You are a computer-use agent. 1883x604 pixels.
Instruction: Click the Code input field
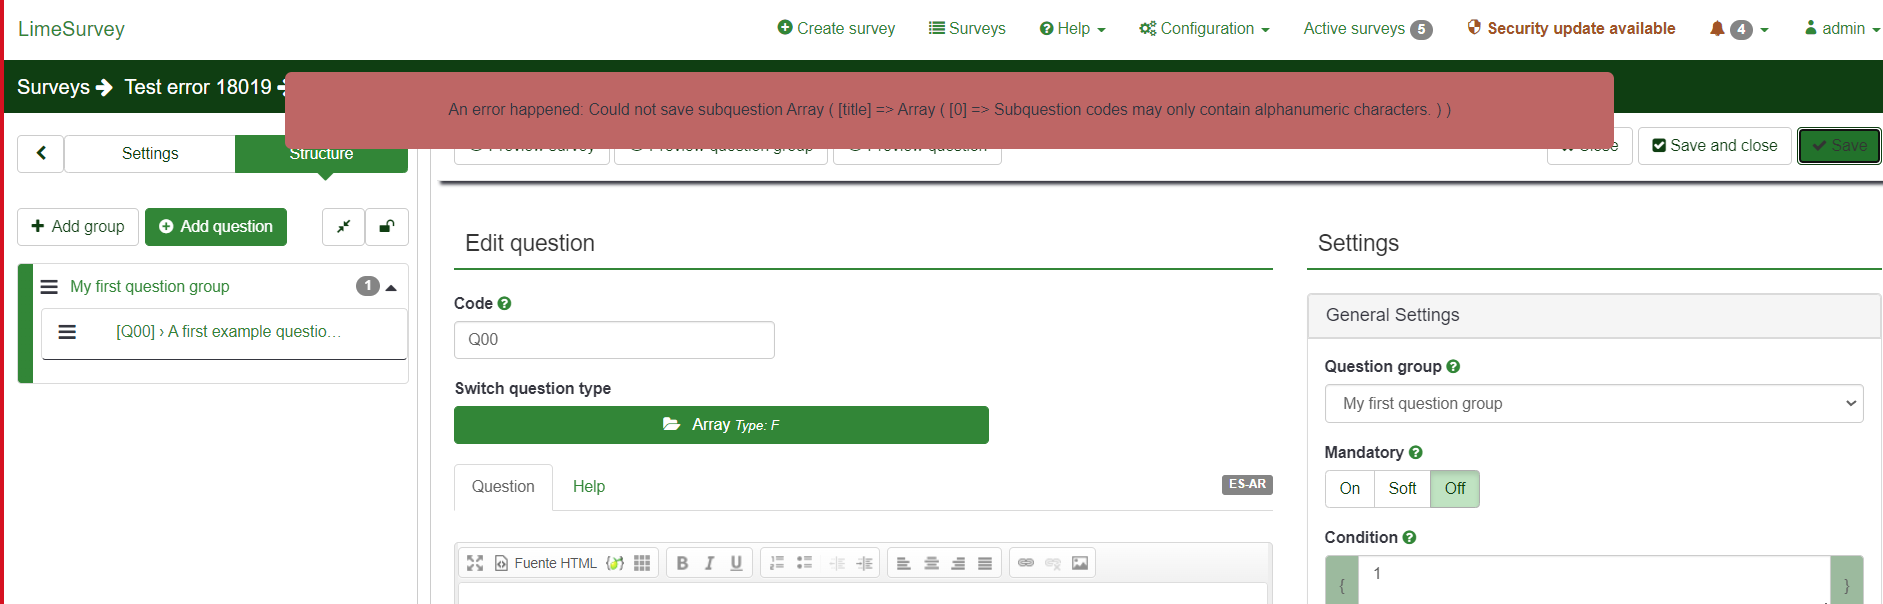[614, 340]
